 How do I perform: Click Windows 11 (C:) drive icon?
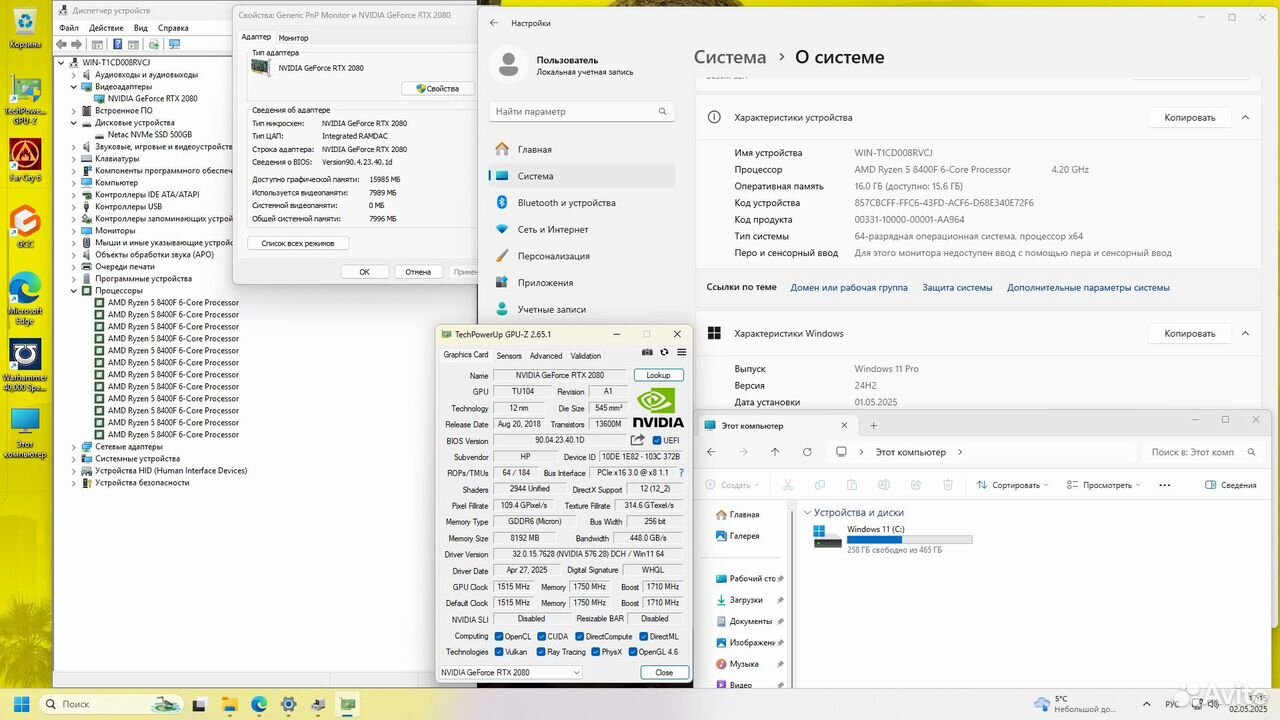point(828,536)
